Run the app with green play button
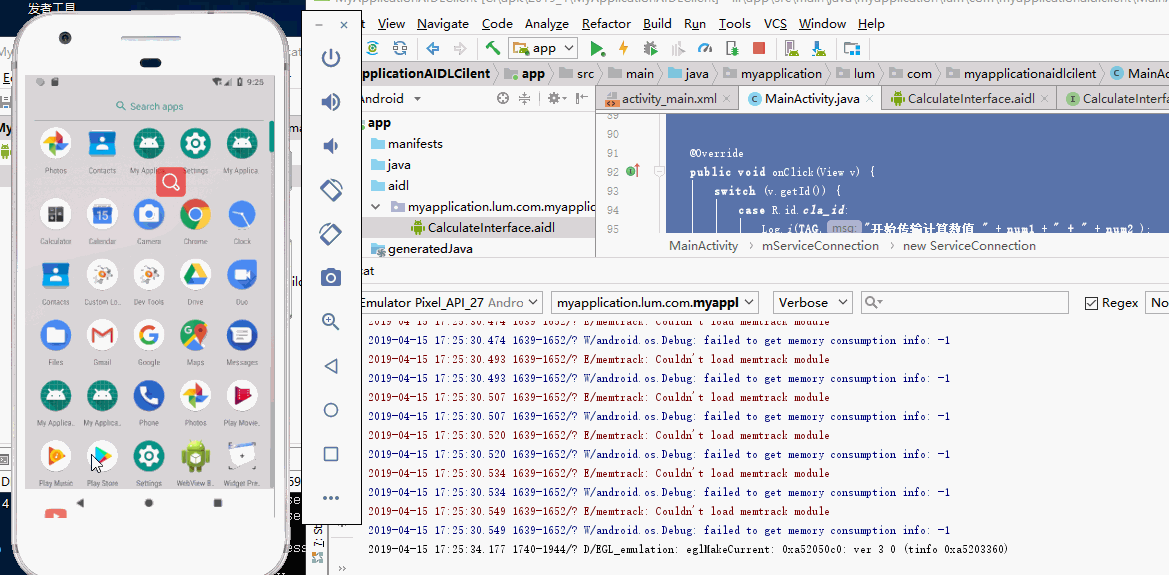This screenshot has height=575, width=1169. (x=596, y=48)
